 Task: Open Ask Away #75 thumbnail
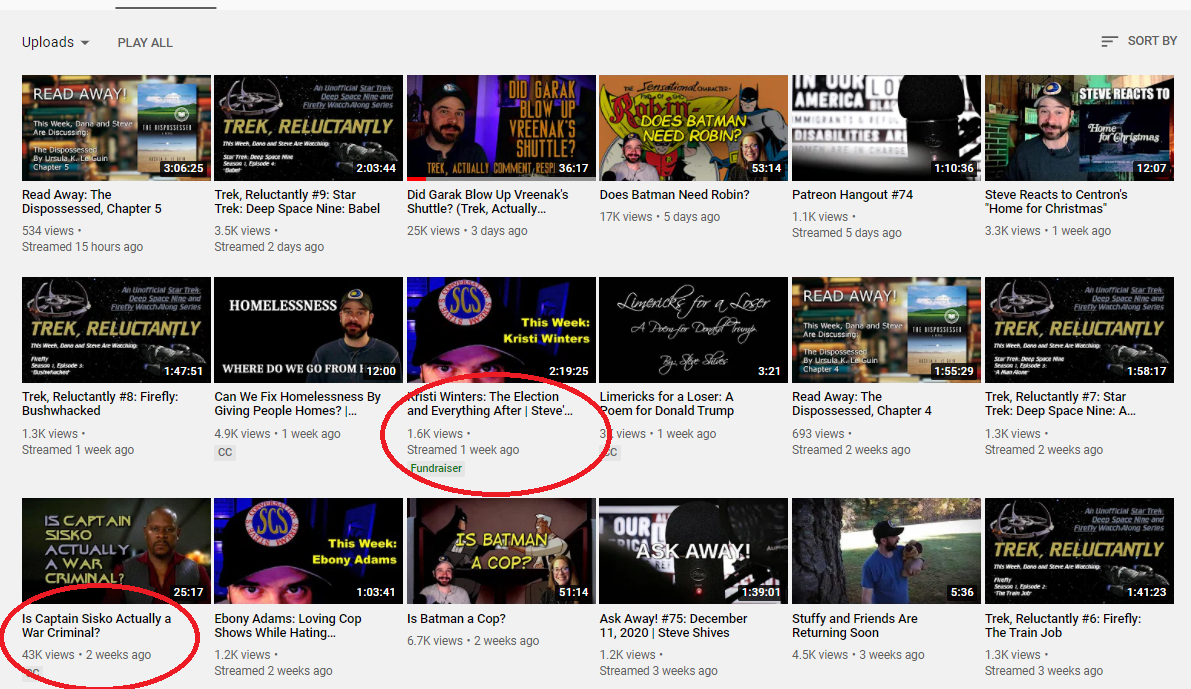pos(693,551)
